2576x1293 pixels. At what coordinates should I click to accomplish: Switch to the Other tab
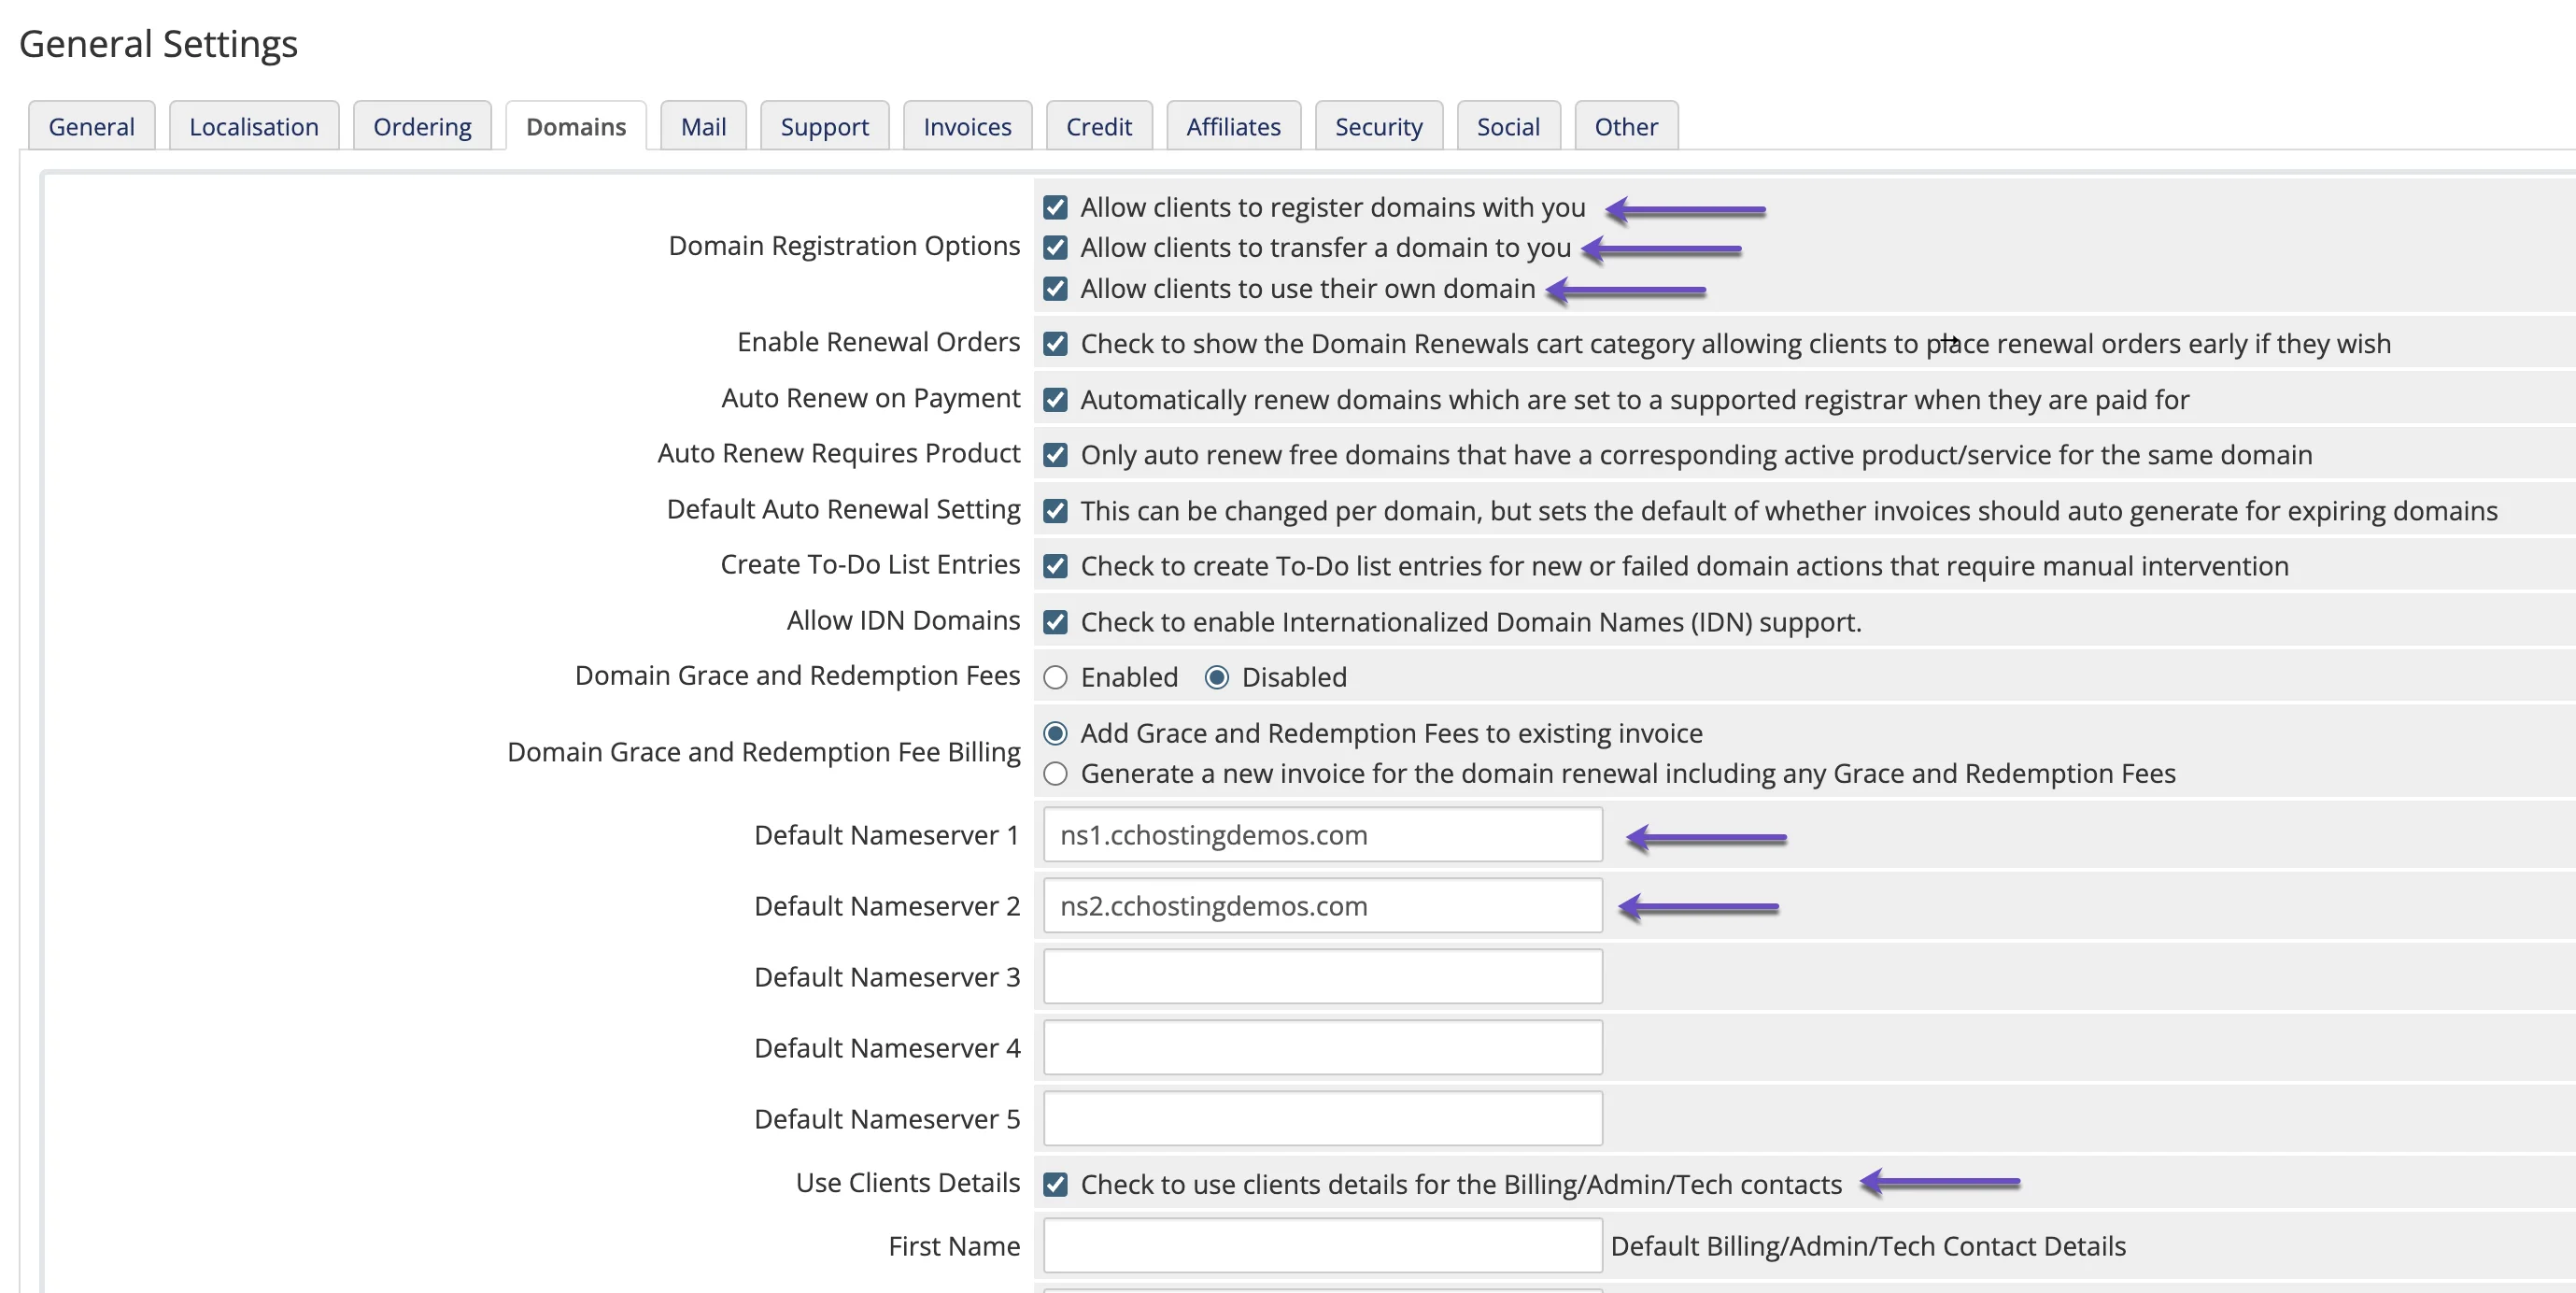tap(1625, 126)
